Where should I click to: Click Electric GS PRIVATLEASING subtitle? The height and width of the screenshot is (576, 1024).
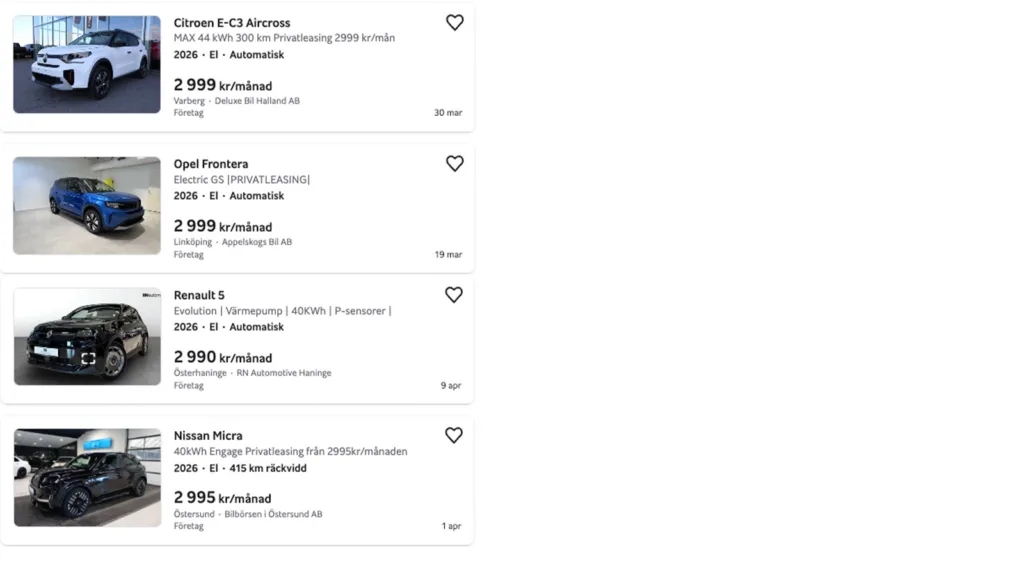[x=242, y=180]
